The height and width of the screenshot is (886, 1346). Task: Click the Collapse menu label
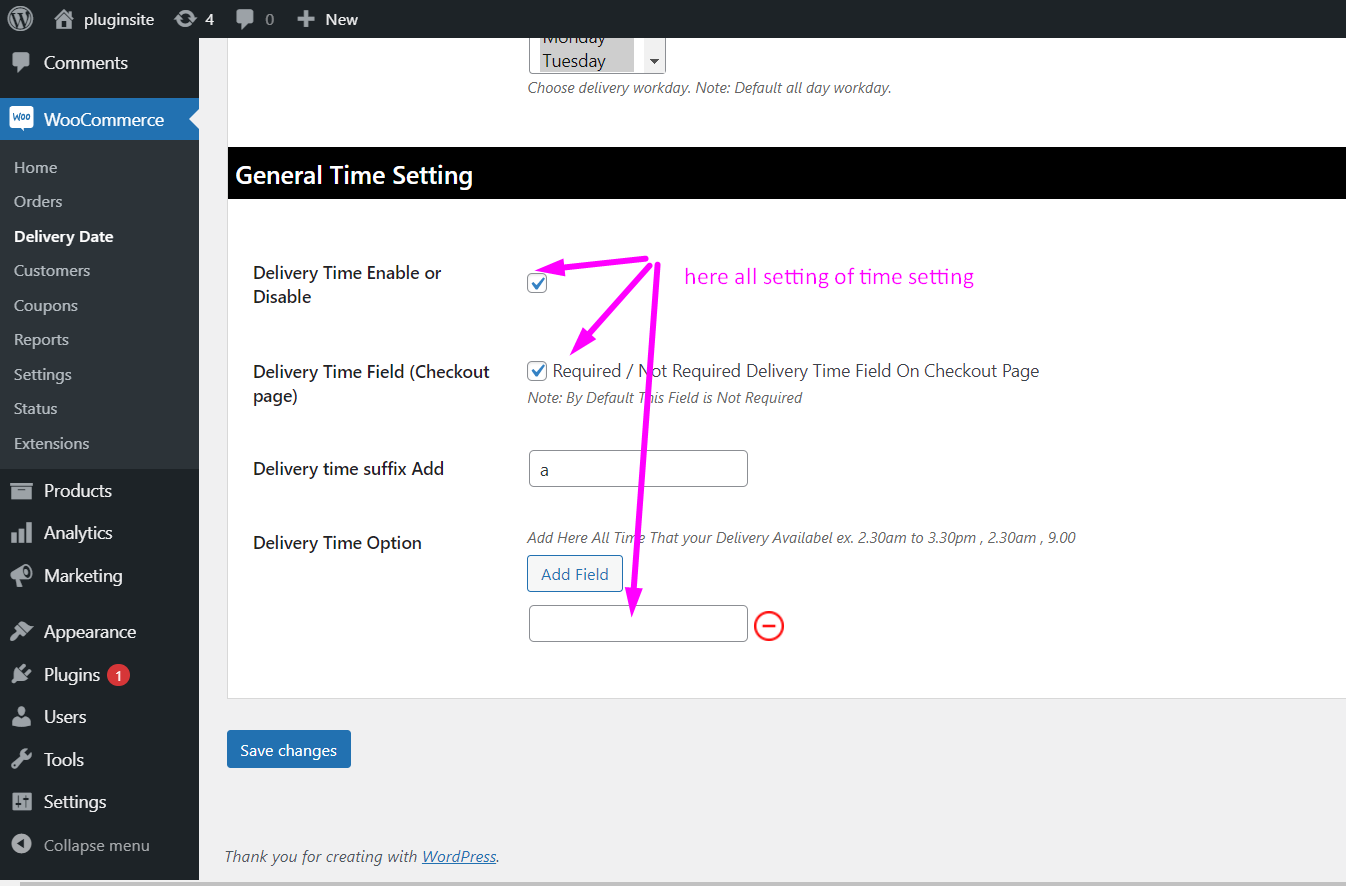pyautogui.click(x=97, y=845)
